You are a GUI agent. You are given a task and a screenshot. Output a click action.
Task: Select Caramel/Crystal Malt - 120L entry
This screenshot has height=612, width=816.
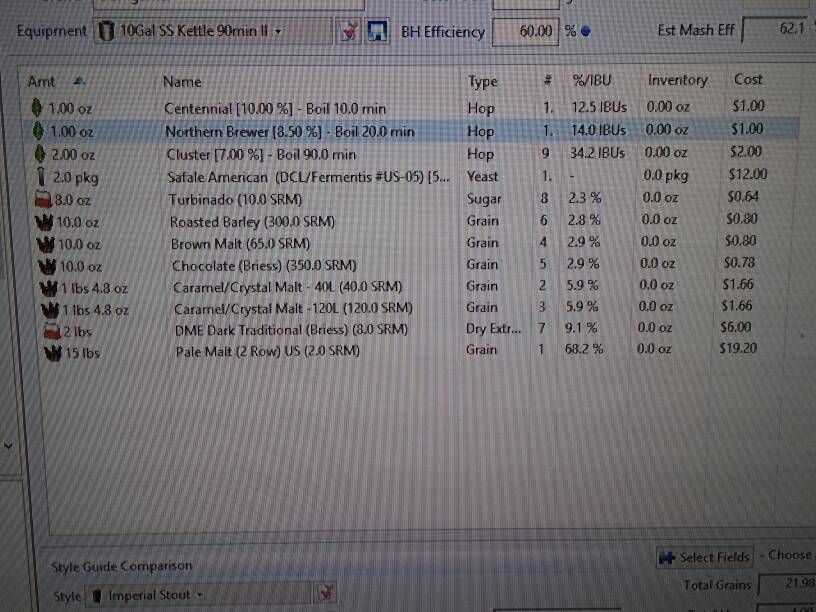[x=294, y=309]
